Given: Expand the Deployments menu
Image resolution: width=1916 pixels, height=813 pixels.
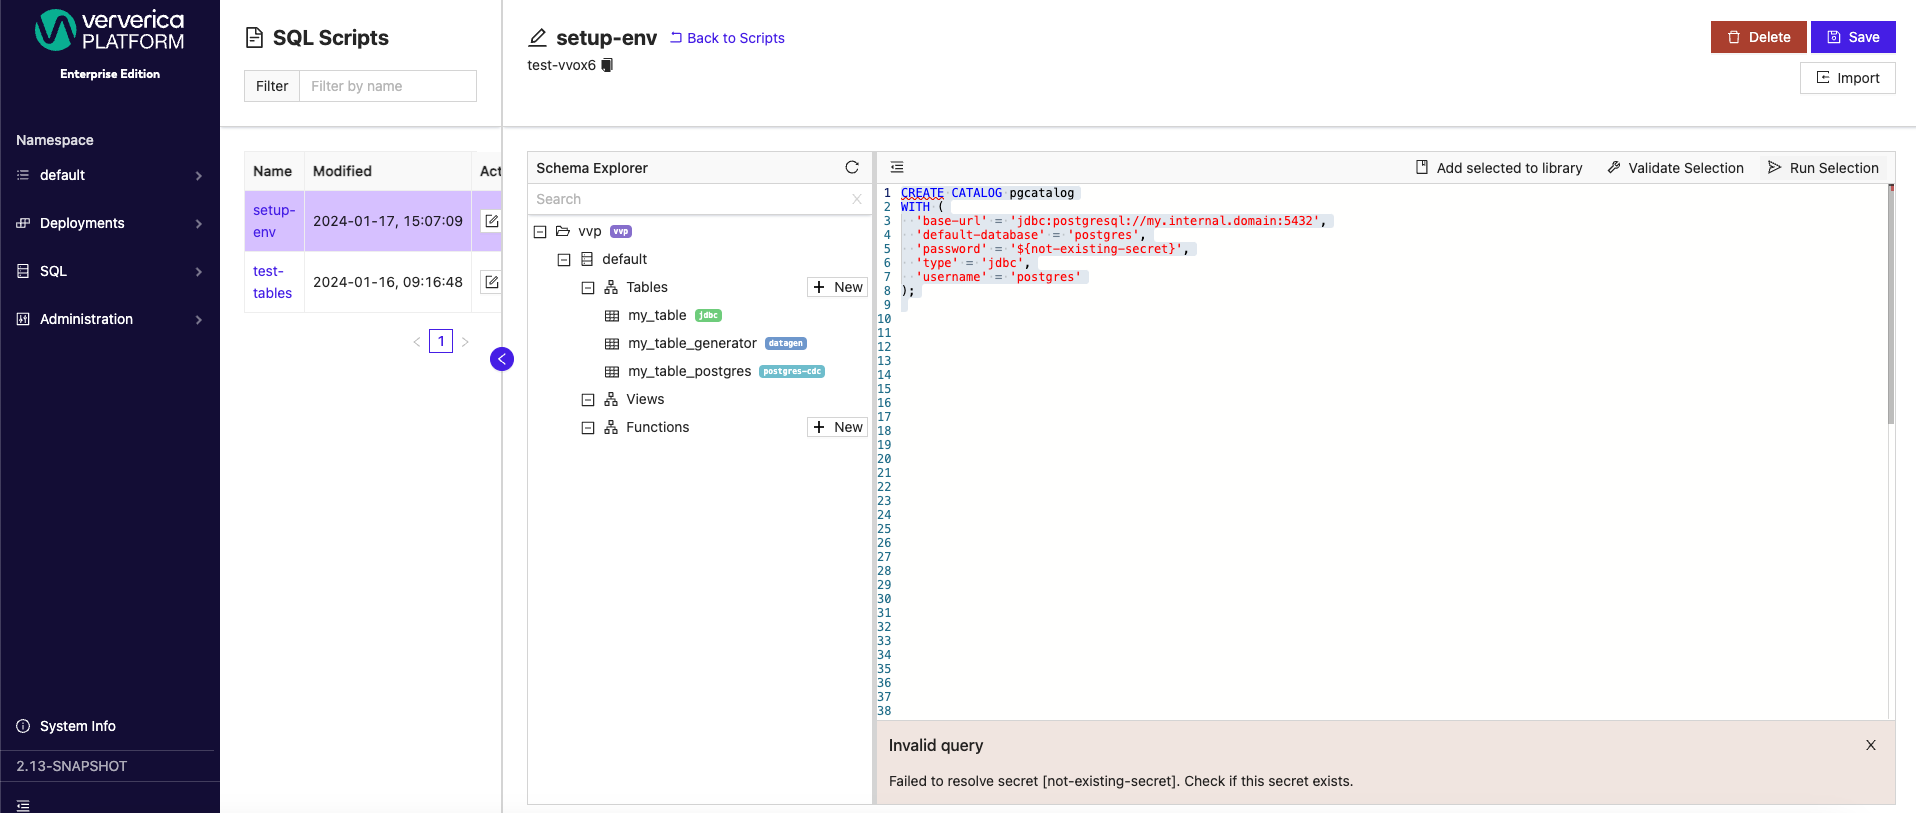Looking at the screenshot, I should click(110, 223).
